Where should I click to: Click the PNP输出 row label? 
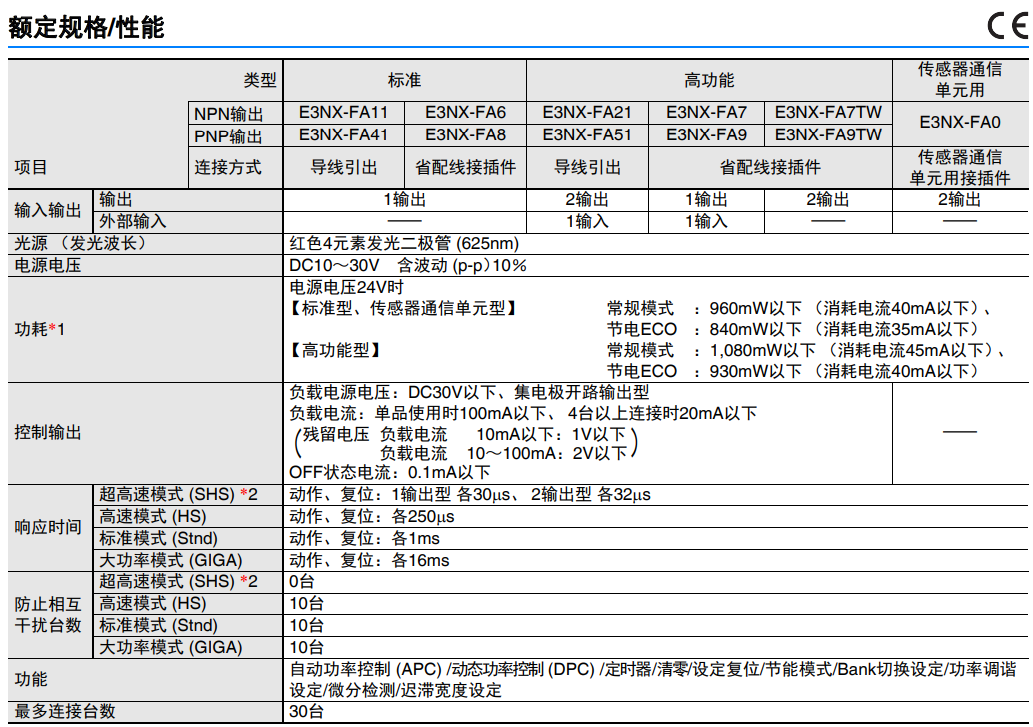pyautogui.click(x=229, y=136)
